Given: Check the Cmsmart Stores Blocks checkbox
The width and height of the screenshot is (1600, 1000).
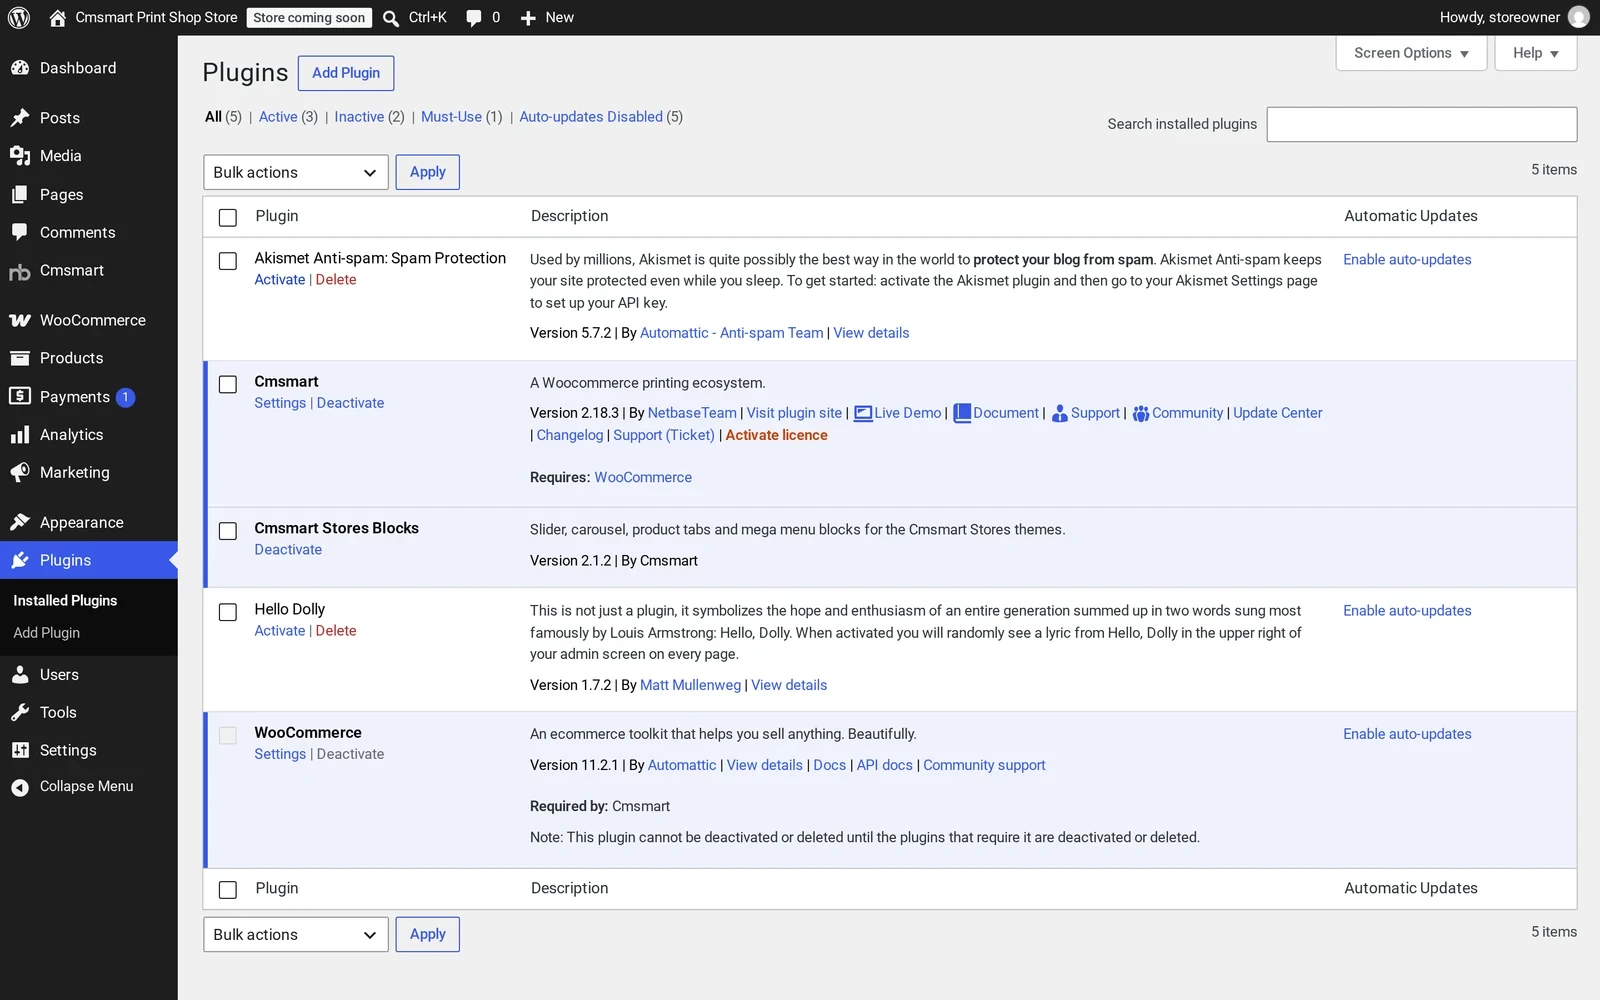Looking at the screenshot, I should tap(228, 531).
